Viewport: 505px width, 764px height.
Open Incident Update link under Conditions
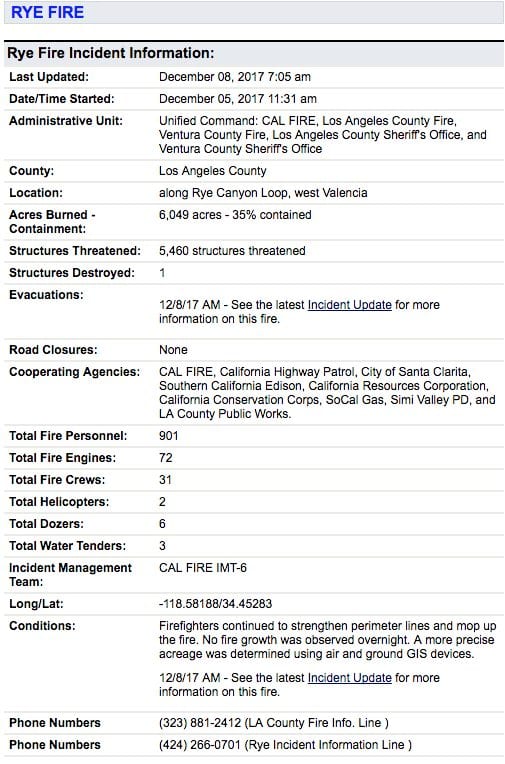pos(349,678)
